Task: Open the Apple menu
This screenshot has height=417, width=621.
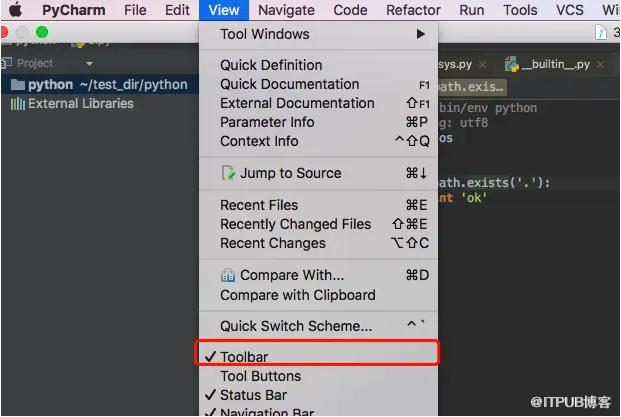Action: tap(15, 10)
